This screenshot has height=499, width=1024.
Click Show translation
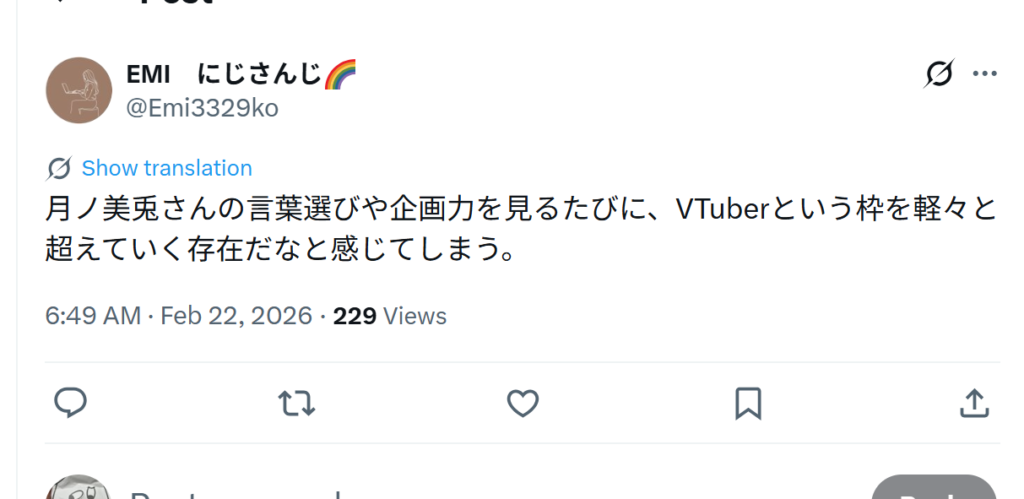click(166, 168)
